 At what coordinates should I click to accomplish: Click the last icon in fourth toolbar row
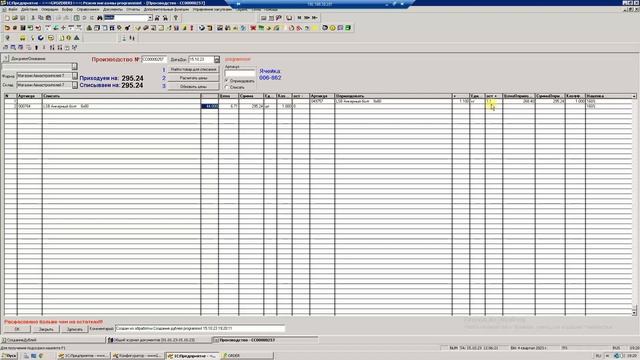point(75,47)
